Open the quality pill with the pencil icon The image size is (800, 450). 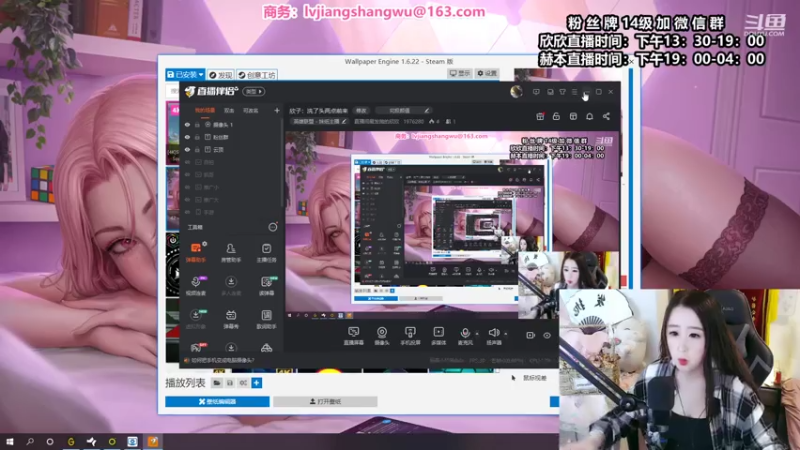[403, 110]
